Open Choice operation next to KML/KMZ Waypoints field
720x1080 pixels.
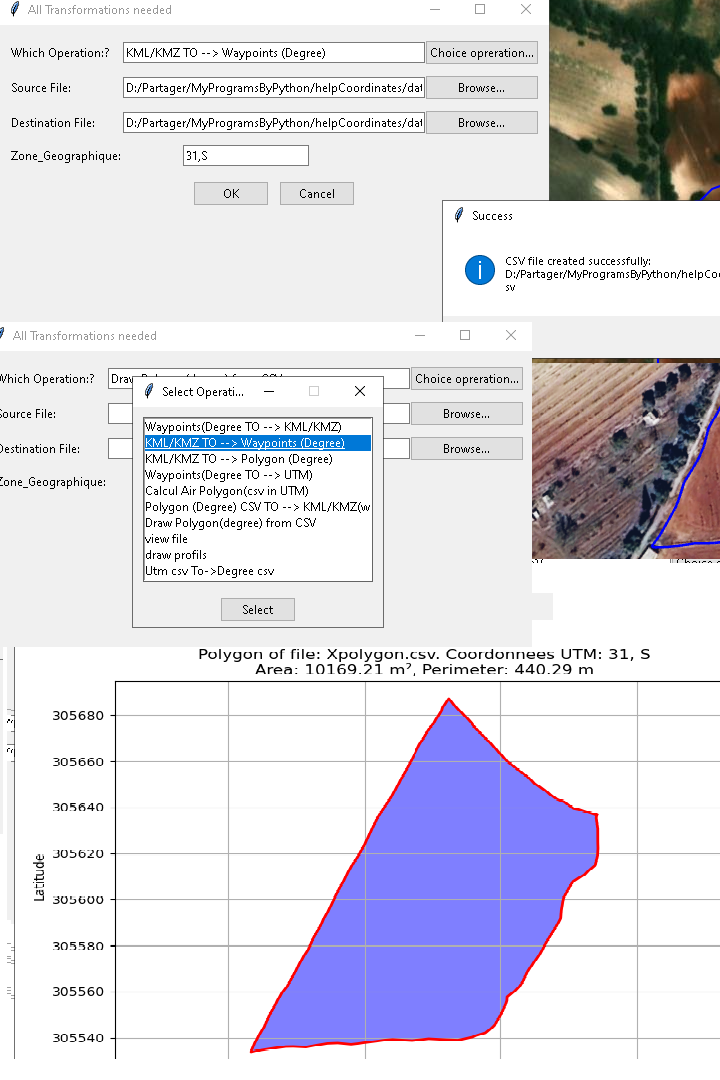482,53
